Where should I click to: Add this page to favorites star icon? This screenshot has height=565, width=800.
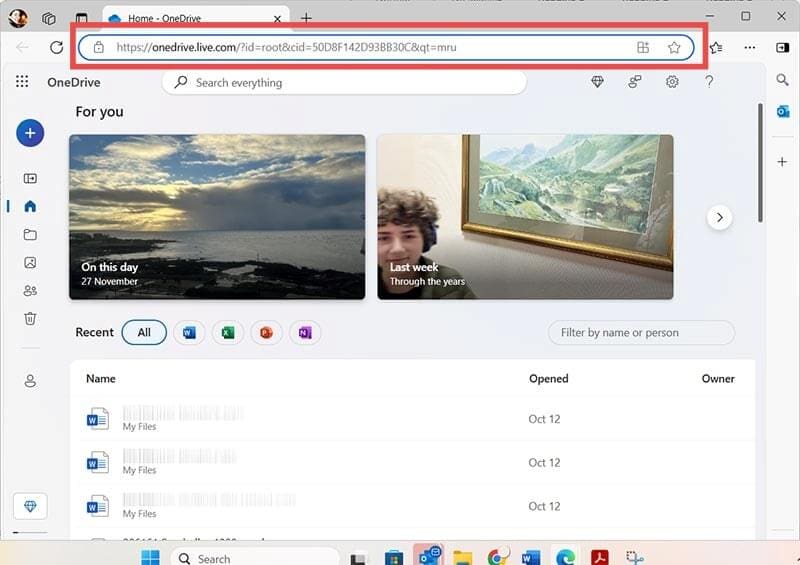click(x=674, y=47)
